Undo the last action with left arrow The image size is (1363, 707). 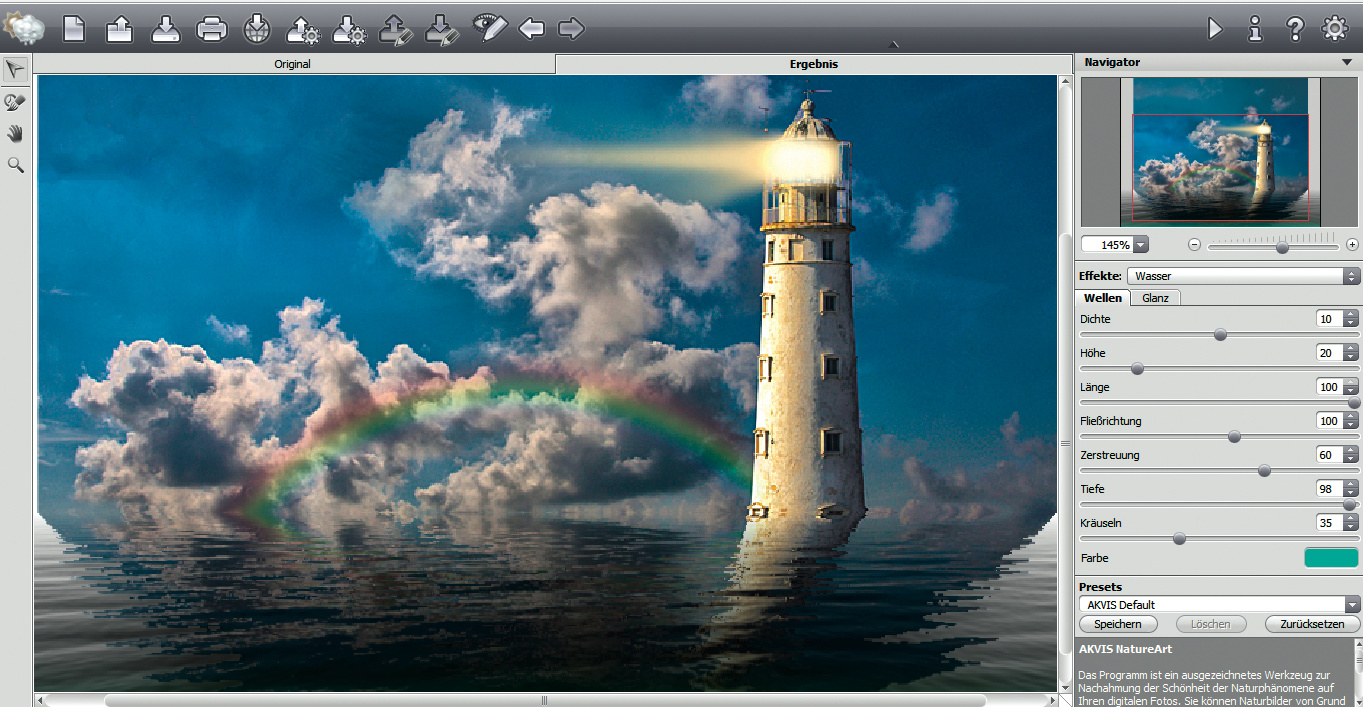[531, 28]
